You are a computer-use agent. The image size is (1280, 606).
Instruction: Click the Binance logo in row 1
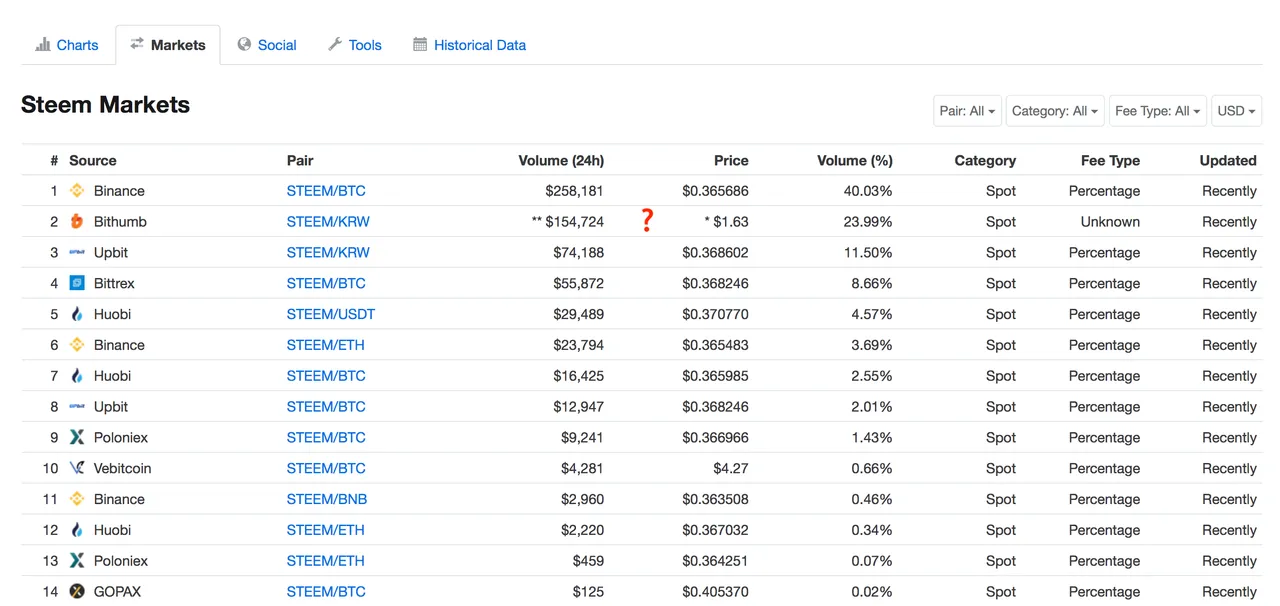tap(77, 191)
